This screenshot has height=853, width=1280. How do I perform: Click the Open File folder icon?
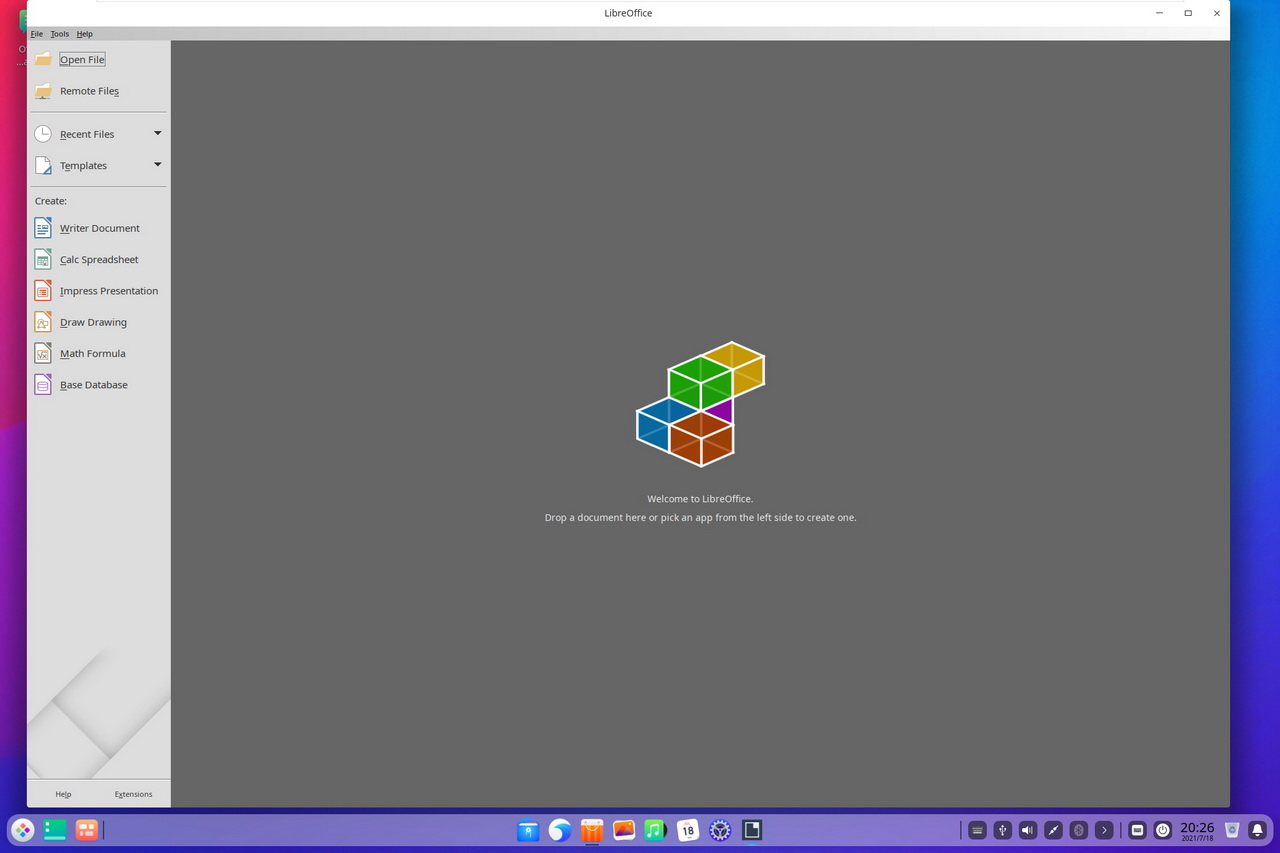coord(43,59)
